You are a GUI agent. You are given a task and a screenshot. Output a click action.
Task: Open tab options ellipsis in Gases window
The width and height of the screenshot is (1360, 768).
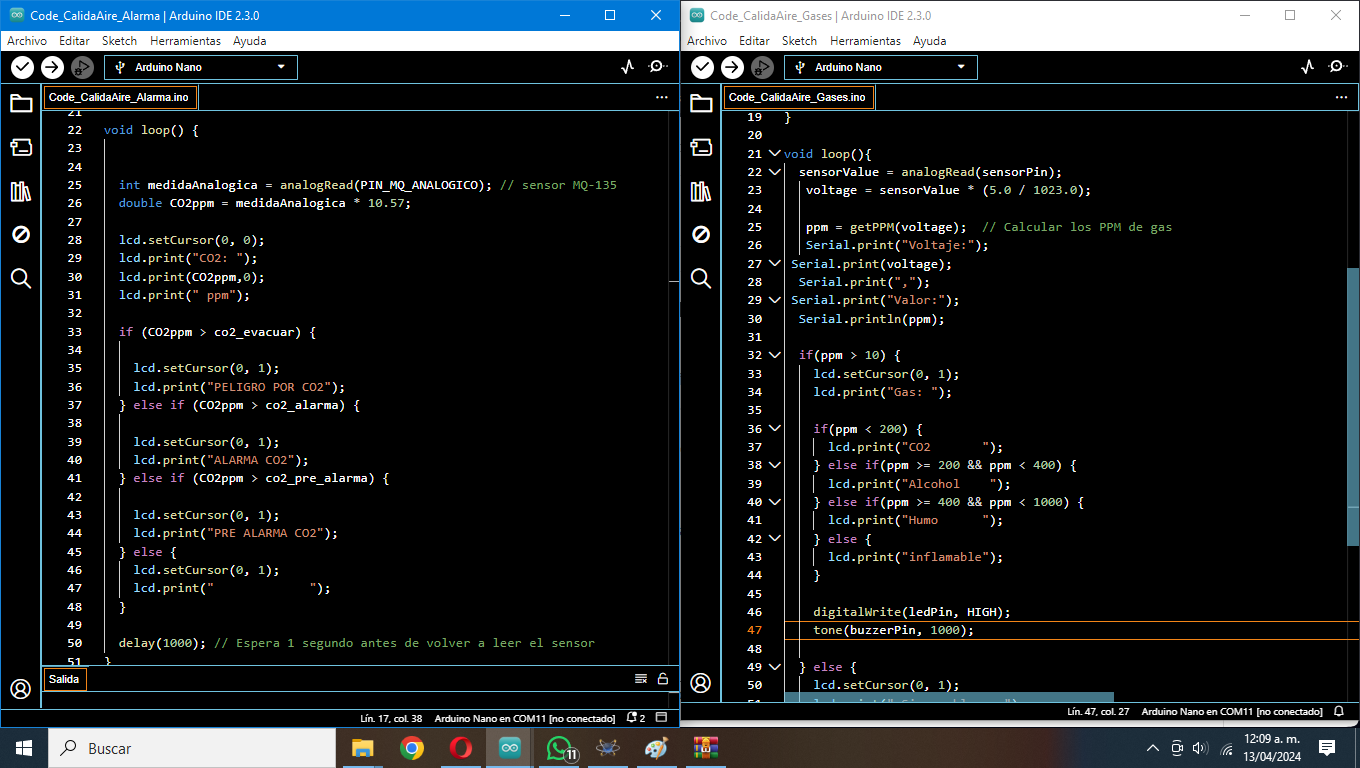(x=1342, y=97)
